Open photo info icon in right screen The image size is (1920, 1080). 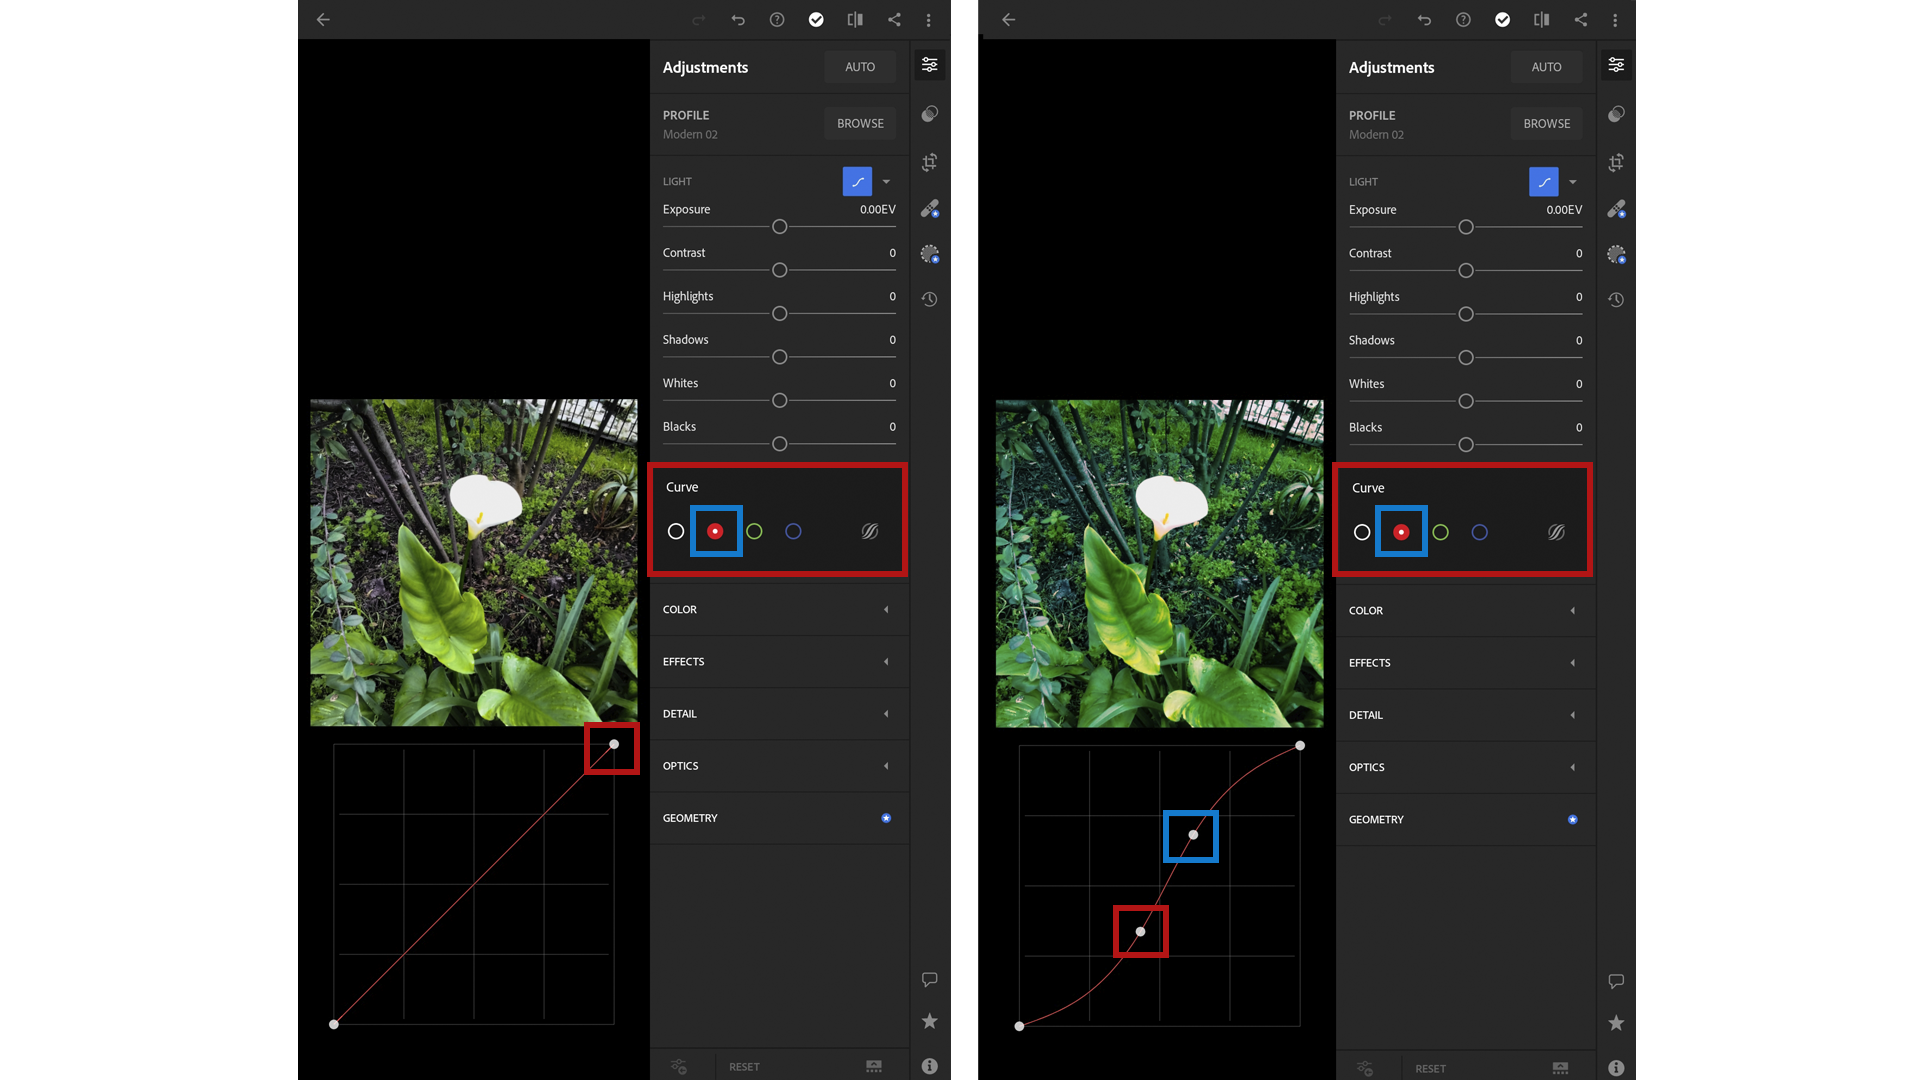(1616, 1068)
